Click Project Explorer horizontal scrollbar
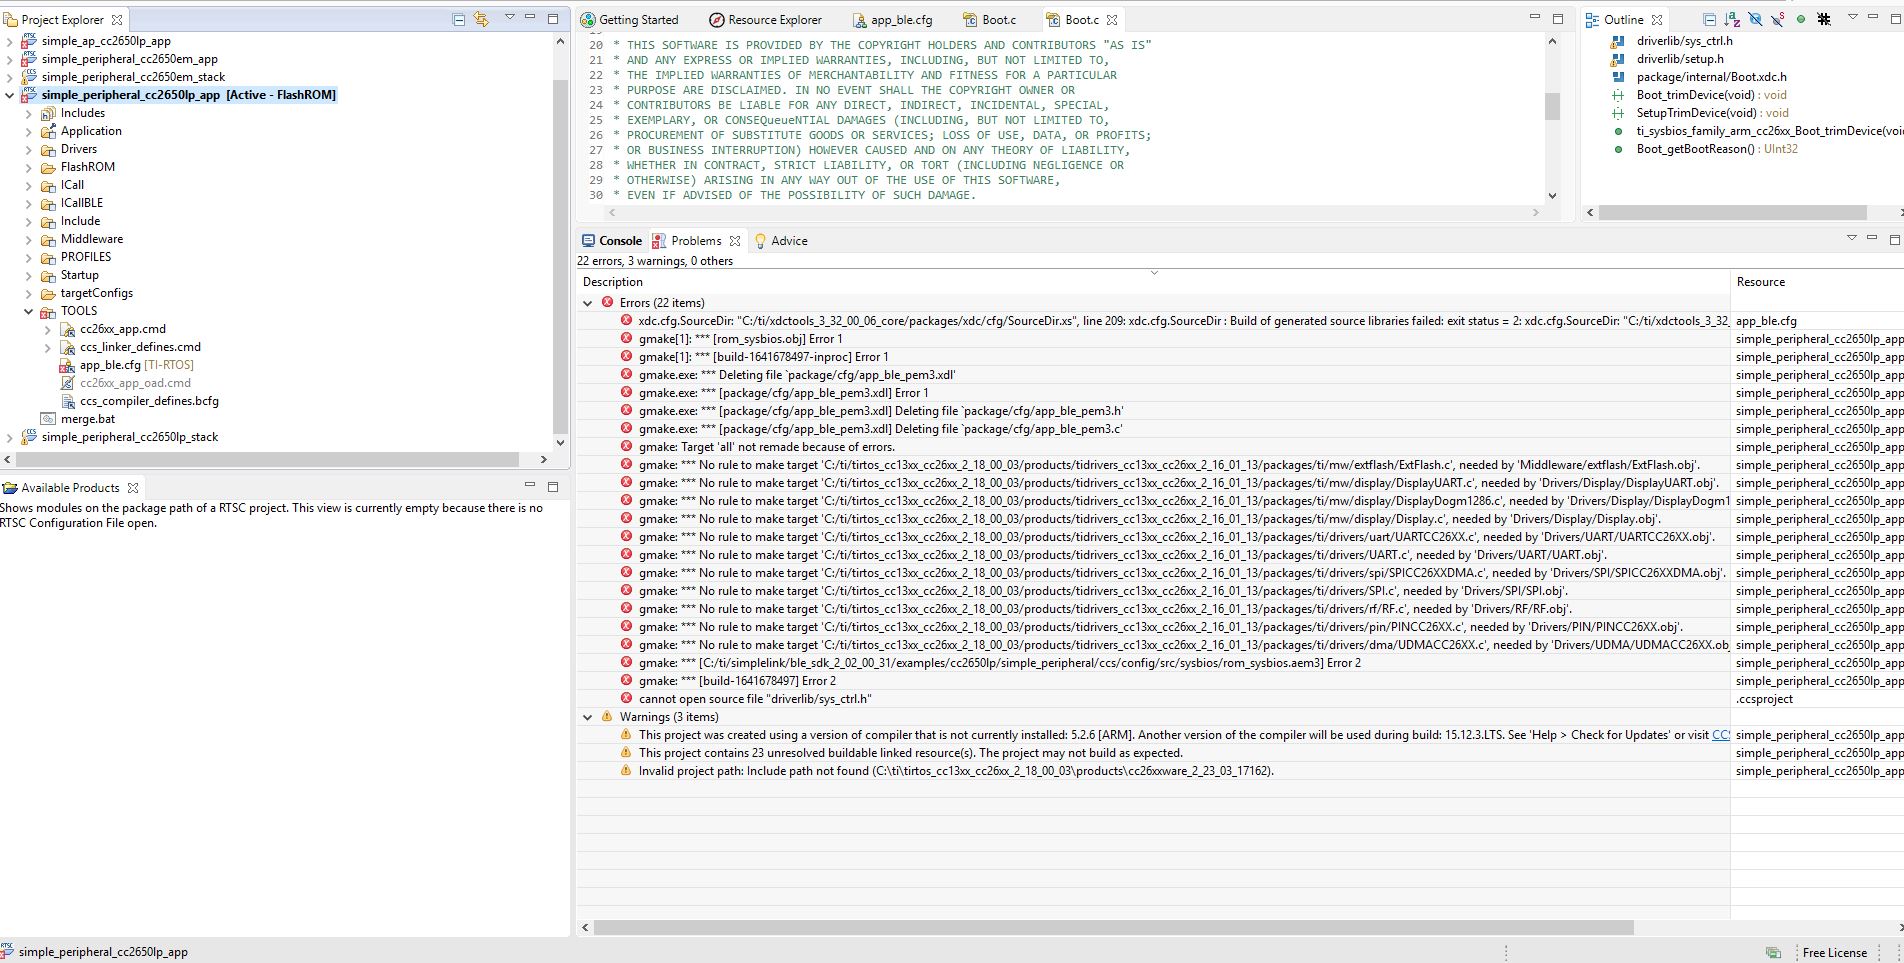The height and width of the screenshot is (963, 1904). [266, 459]
